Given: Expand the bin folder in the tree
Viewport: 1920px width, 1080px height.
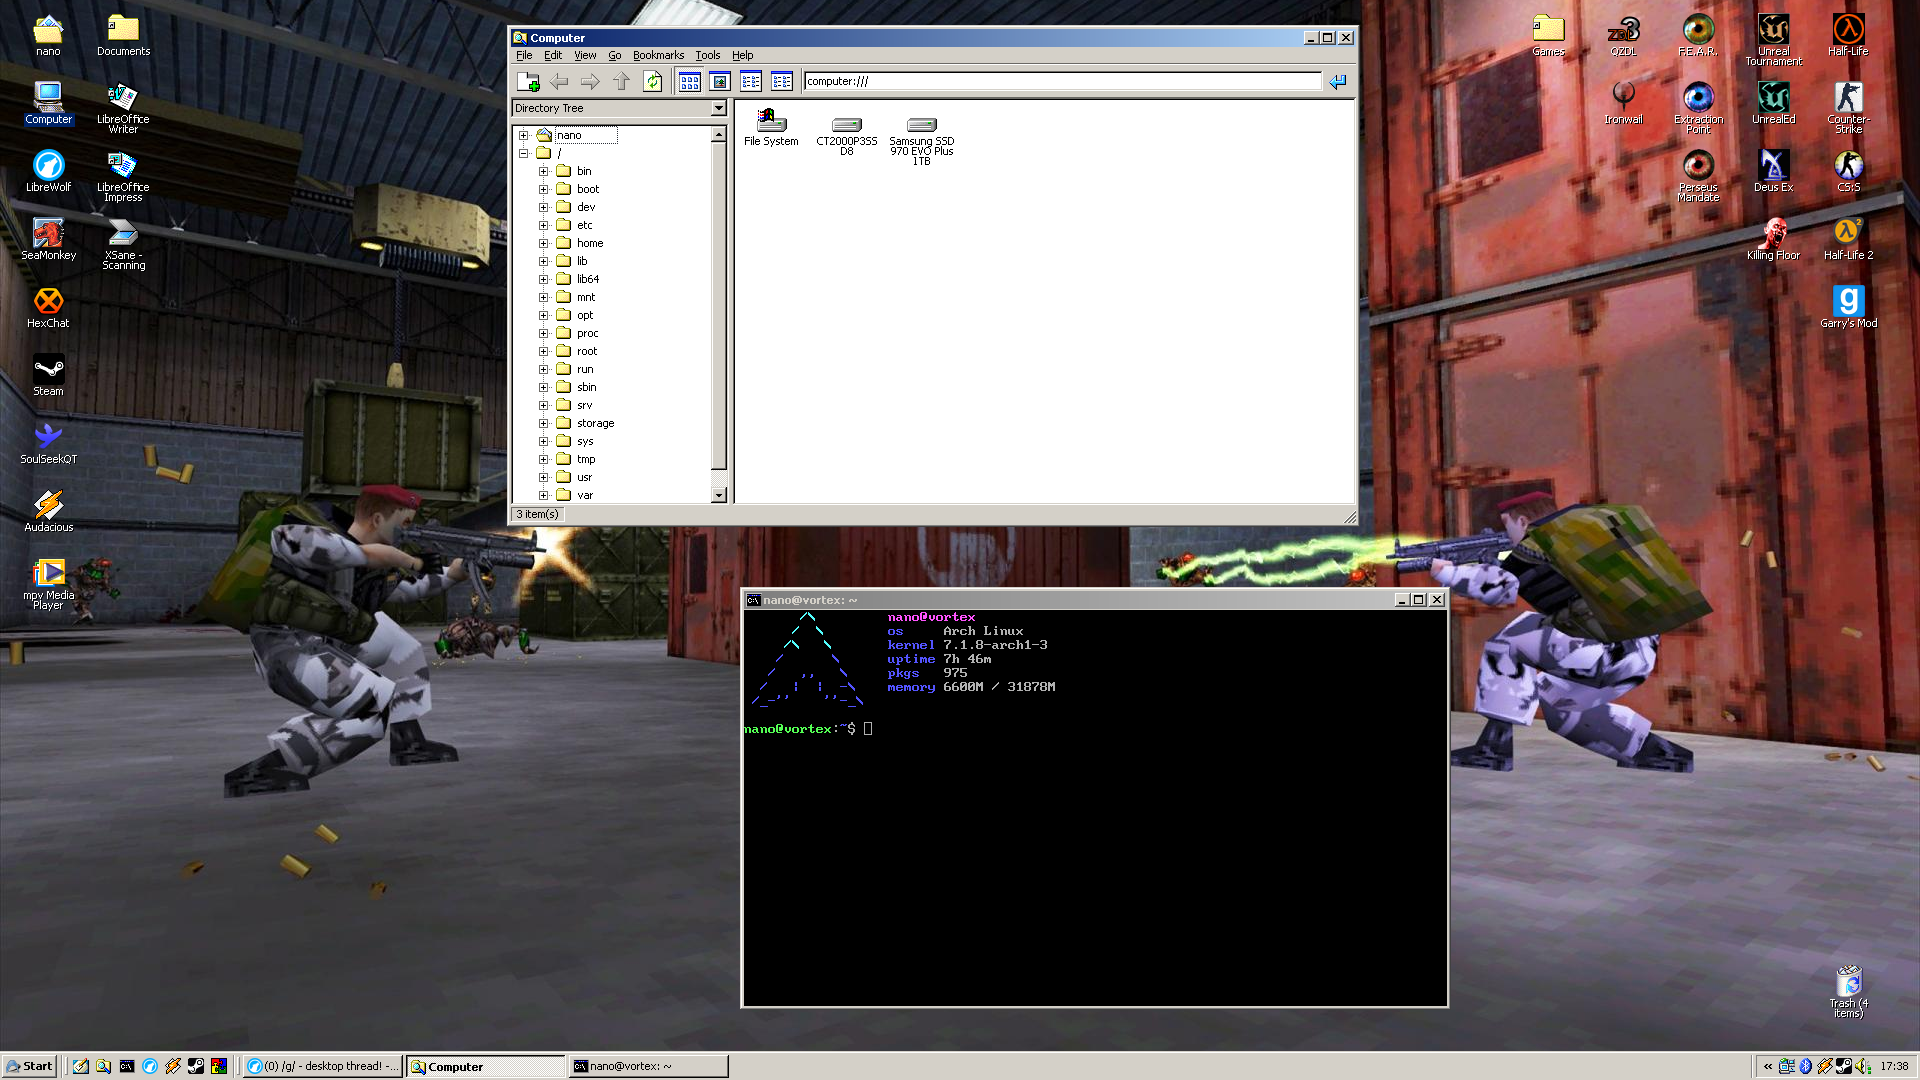Looking at the screenshot, I should (544, 171).
